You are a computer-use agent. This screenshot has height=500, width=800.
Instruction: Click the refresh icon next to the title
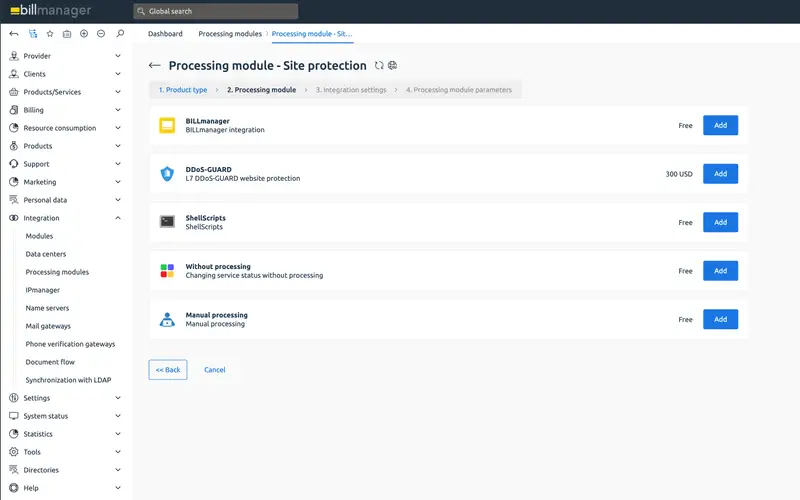pyautogui.click(x=379, y=65)
